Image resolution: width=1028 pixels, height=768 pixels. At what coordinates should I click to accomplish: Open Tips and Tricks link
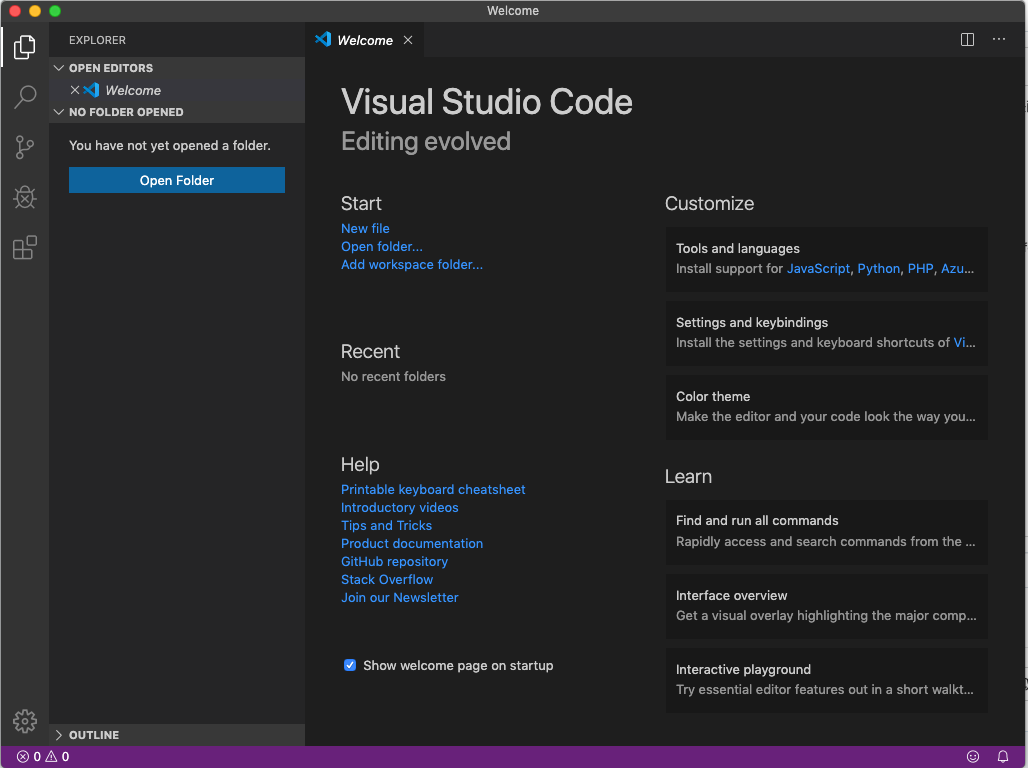386,525
